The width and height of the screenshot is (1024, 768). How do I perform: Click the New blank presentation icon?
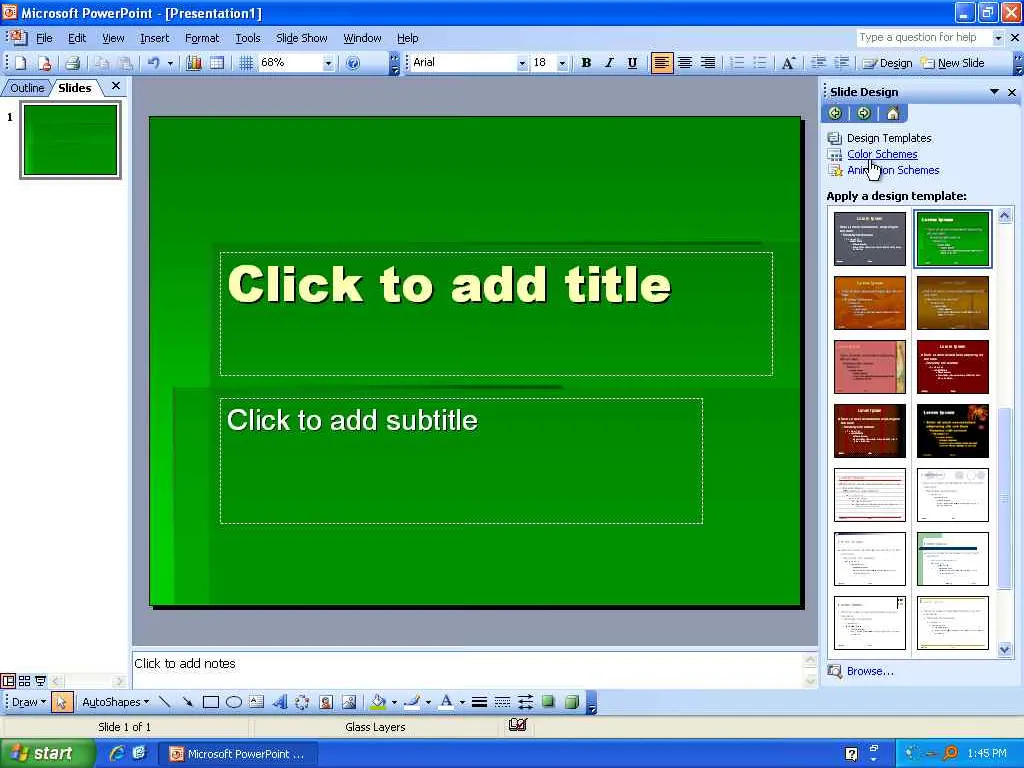click(x=21, y=63)
